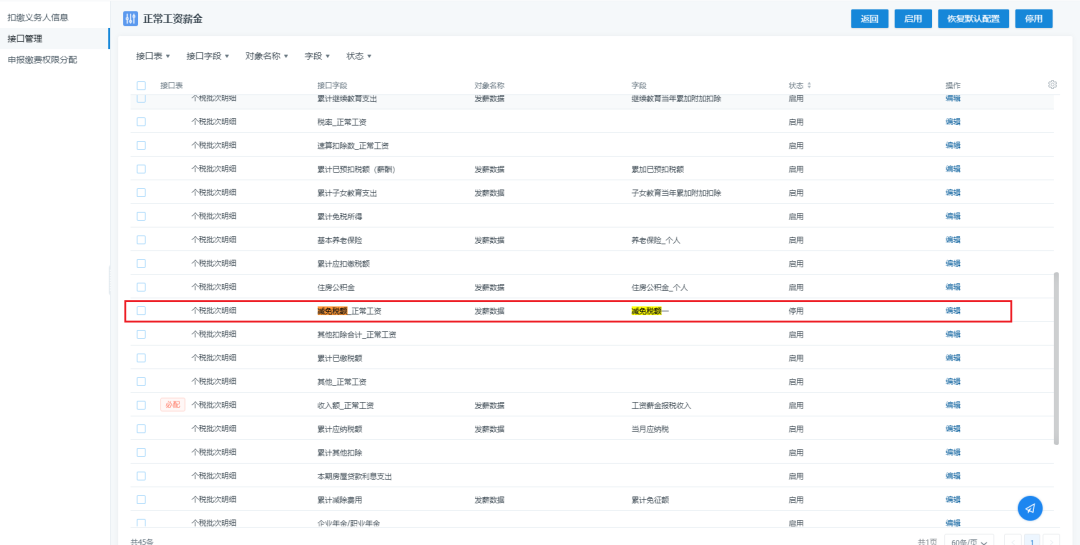
Task: Click the 其他扣除合计_正常工资 cell
Action: coord(356,334)
